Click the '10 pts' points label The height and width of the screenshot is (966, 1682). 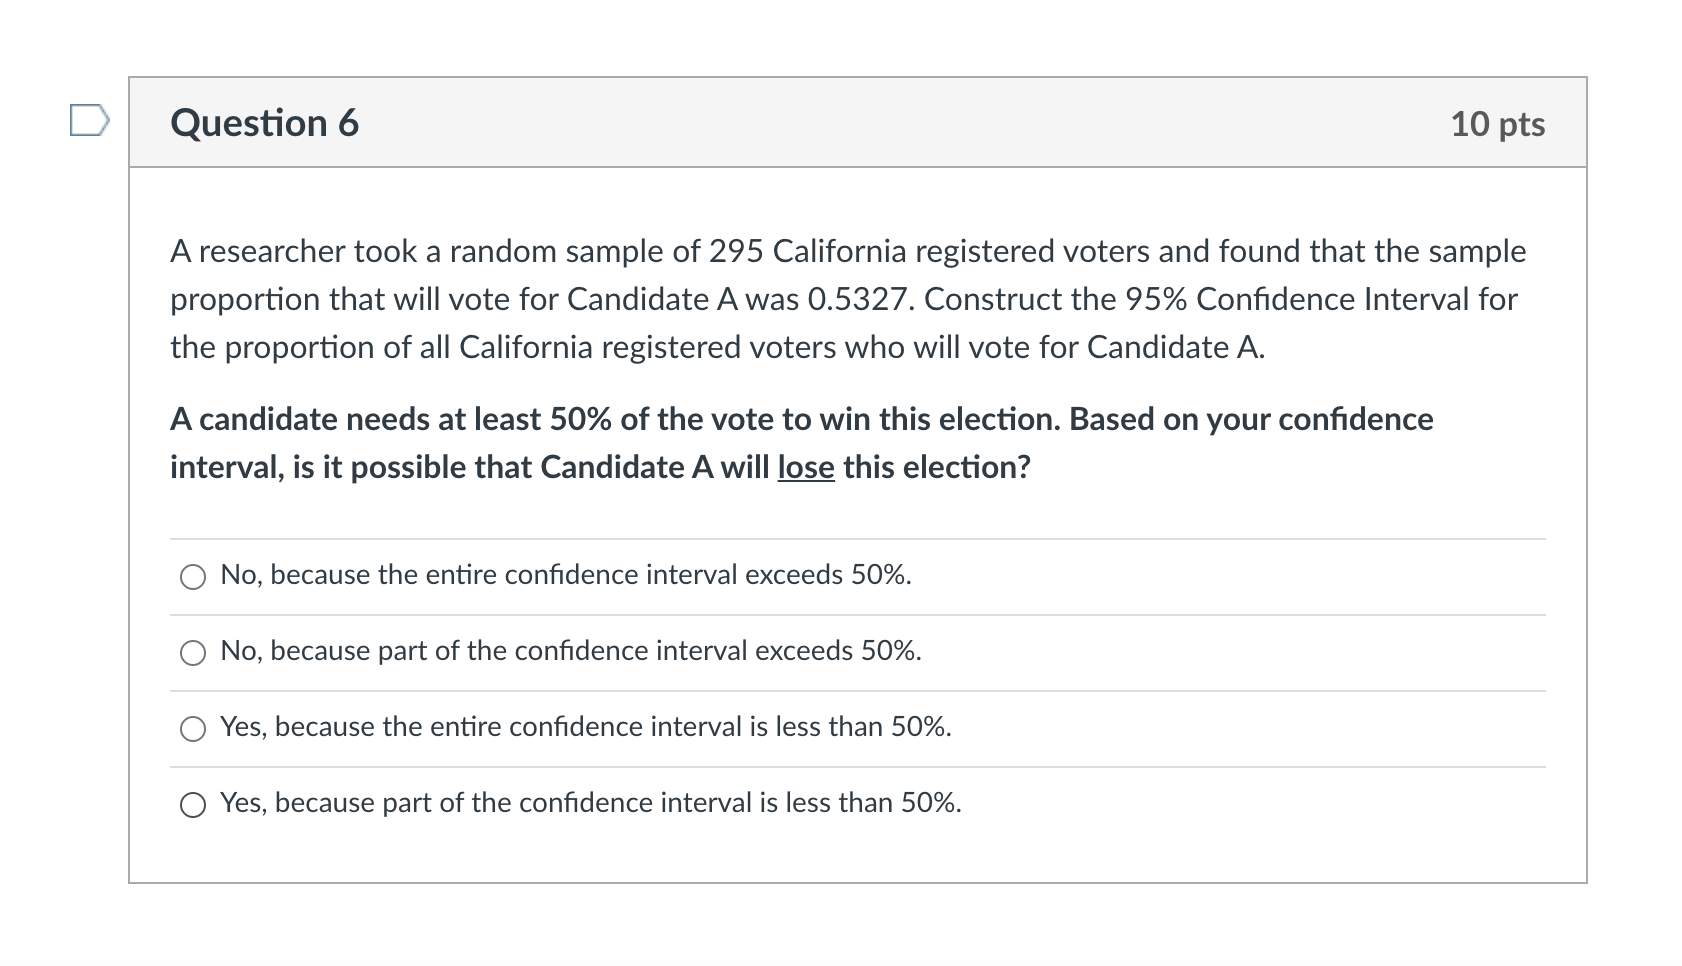pyautogui.click(x=1497, y=124)
